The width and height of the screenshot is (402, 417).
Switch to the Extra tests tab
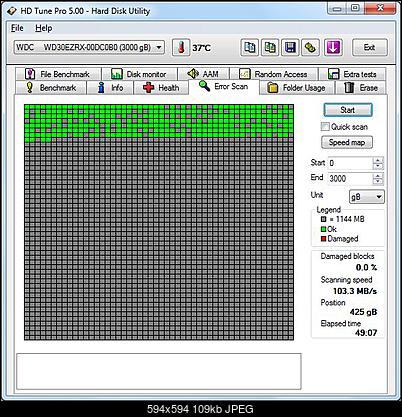click(x=352, y=74)
